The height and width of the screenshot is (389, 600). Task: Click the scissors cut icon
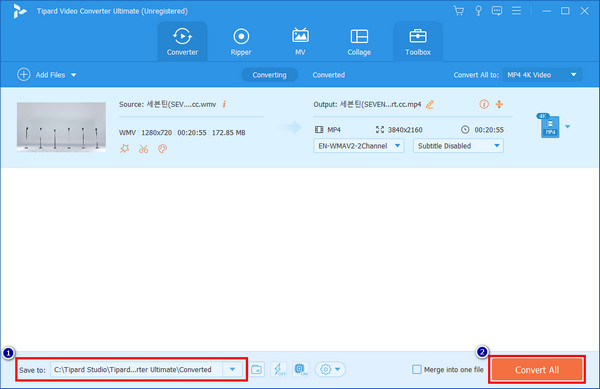(143, 149)
